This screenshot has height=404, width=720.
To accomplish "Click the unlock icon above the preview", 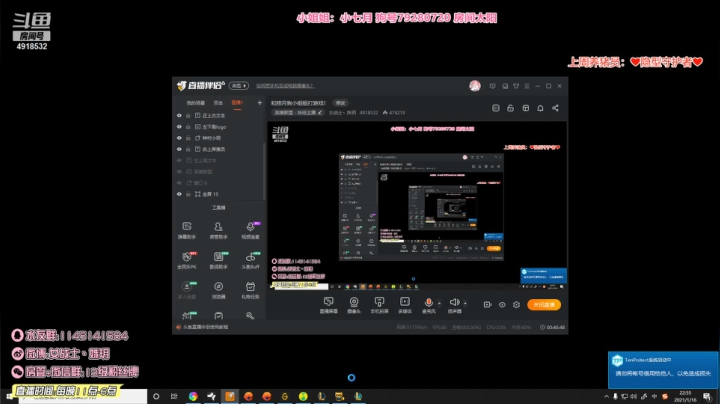I will pyautogui.click(x=510, y=108).
